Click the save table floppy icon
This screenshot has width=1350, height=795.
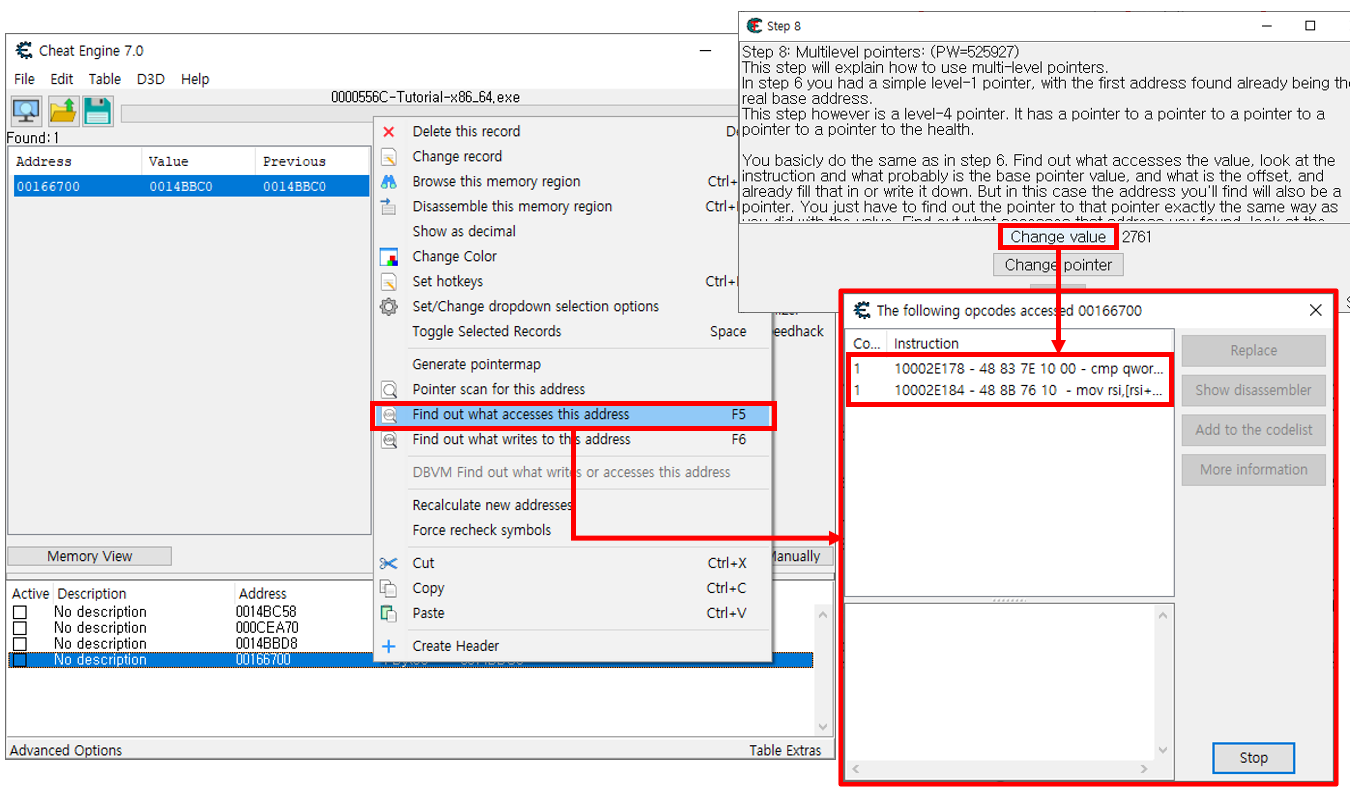pyautogui.click(x=97, y=111)
